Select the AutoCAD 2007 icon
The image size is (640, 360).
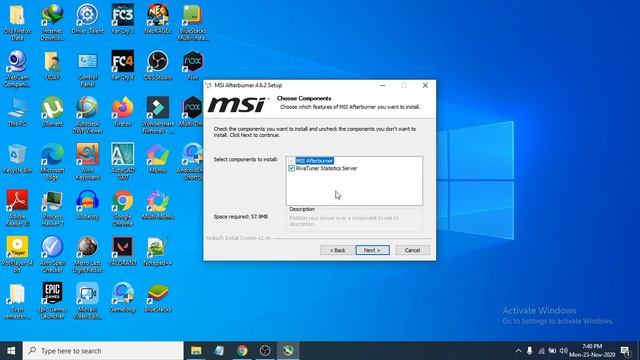point(122,162)
